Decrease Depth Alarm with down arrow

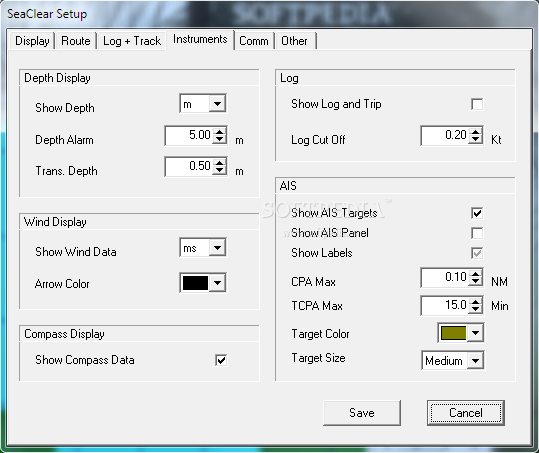tap(220, 140)
